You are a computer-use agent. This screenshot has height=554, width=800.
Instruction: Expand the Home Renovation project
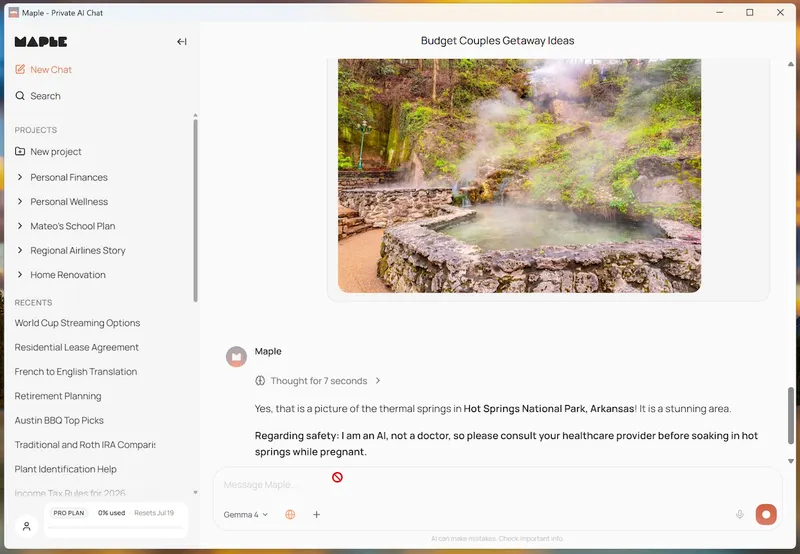pyautogui.click(x=20, y=275)
